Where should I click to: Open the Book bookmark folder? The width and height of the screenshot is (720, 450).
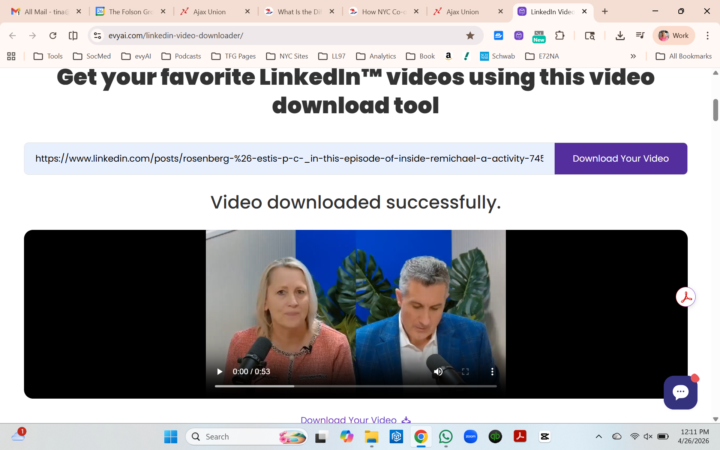(420, 56)
